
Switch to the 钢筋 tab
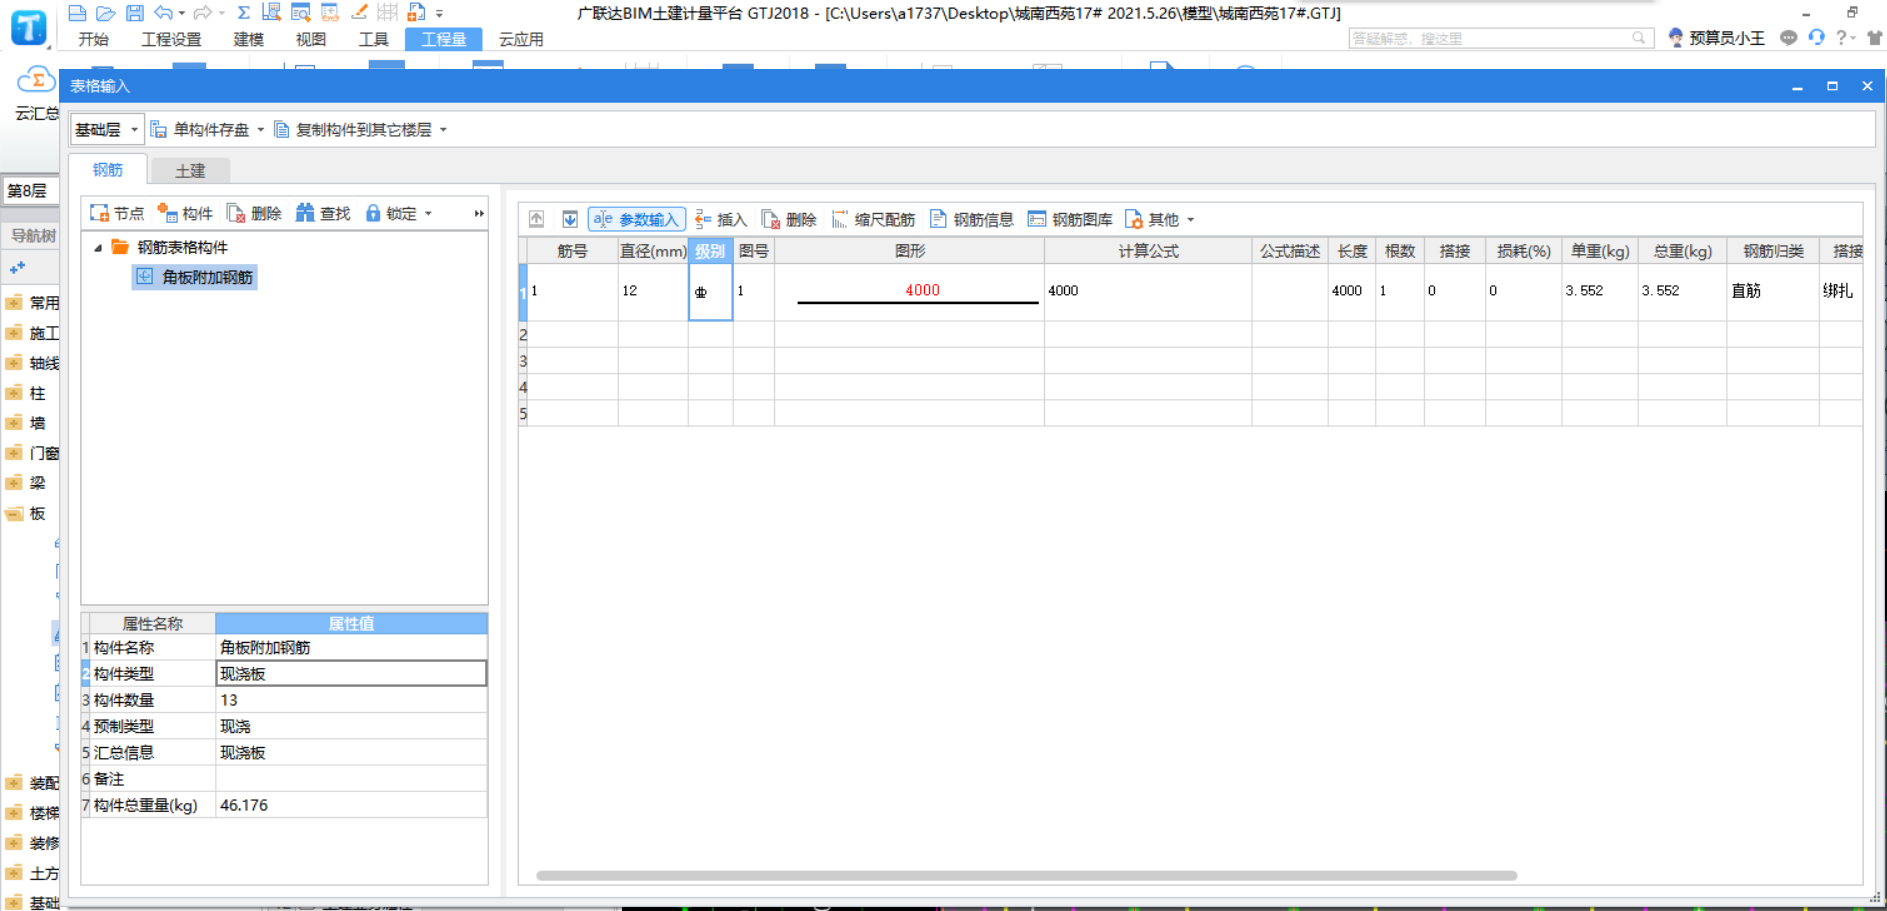point(107,169)
